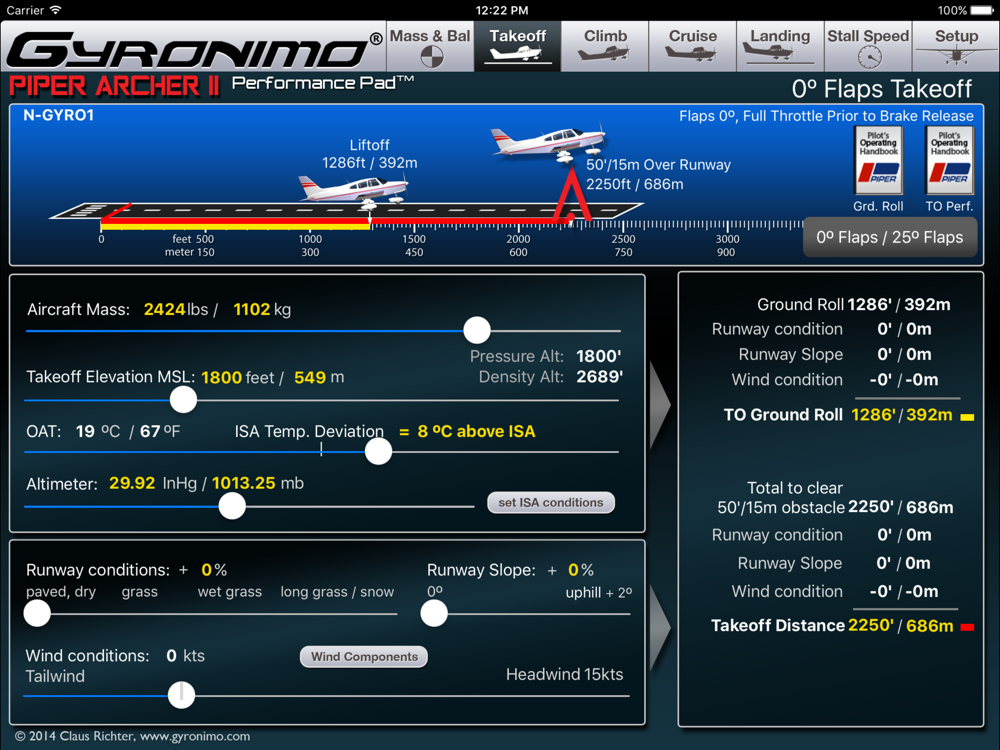Screen dimensions: 1000x750
Task: Click the 'Tailwind' label
Action: coord(55,677)
